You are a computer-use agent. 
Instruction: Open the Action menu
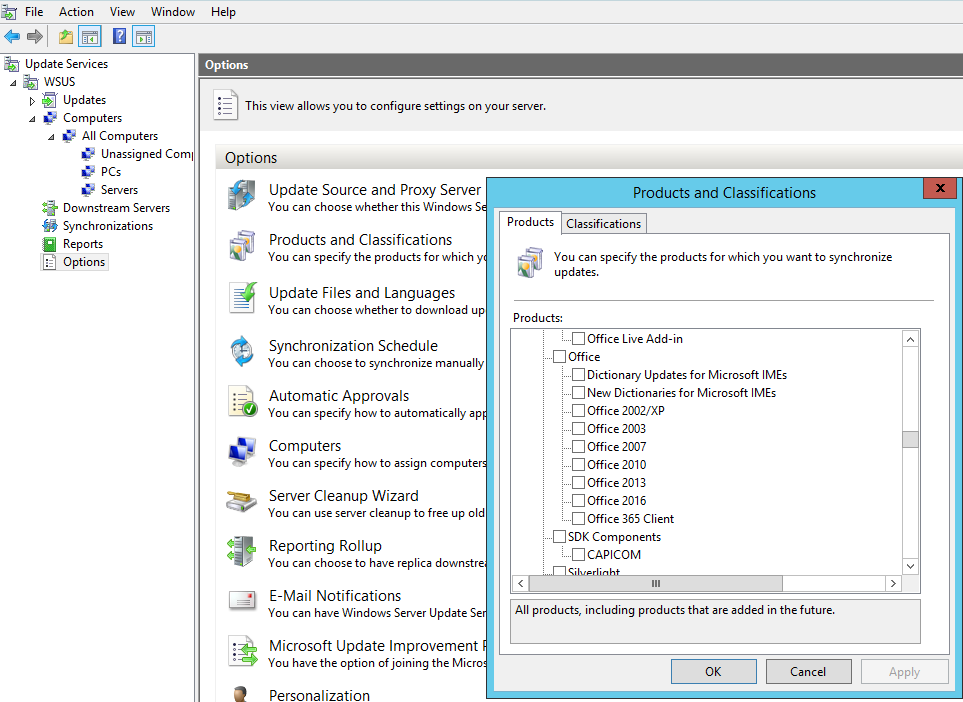(x=76, y=12)
